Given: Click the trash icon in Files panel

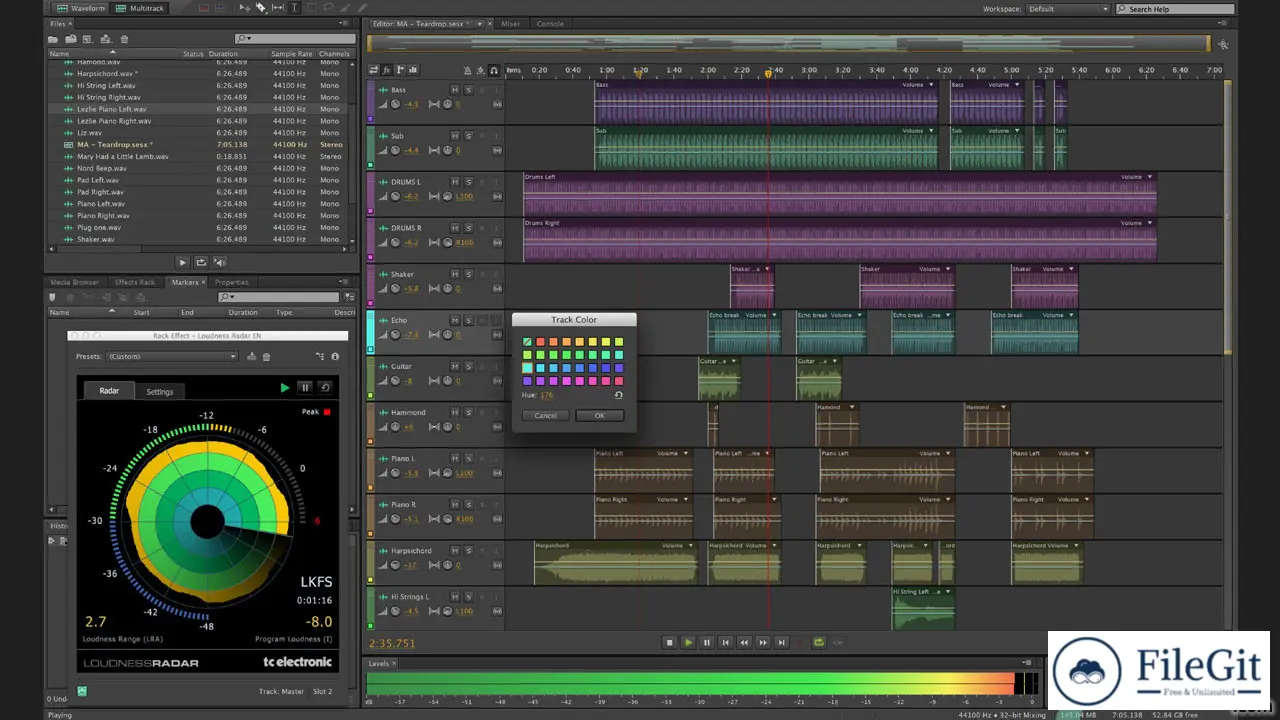Looking at the screenshot, I should click(124, 39).
